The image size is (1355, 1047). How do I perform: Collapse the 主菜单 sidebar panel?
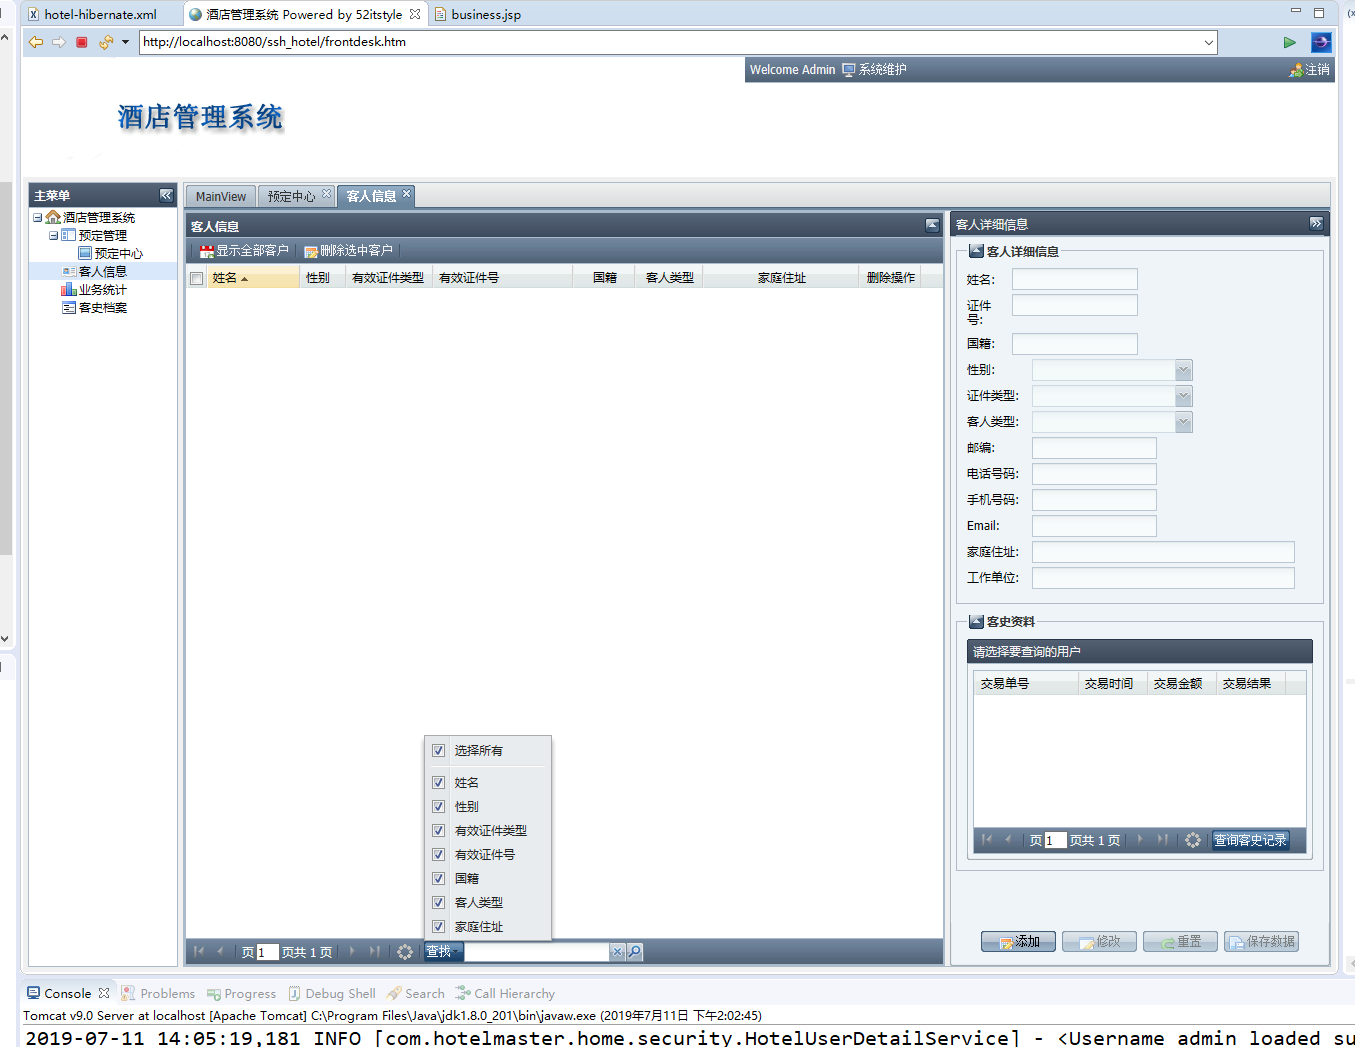(166, 195)
